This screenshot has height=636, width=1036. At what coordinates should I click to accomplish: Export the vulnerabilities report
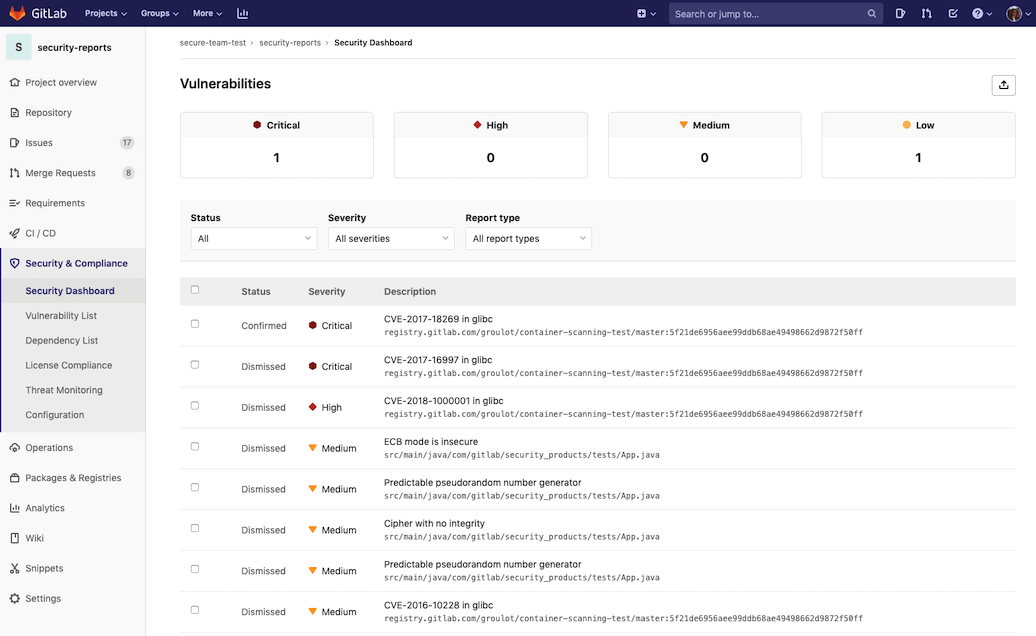(1003, 85)
